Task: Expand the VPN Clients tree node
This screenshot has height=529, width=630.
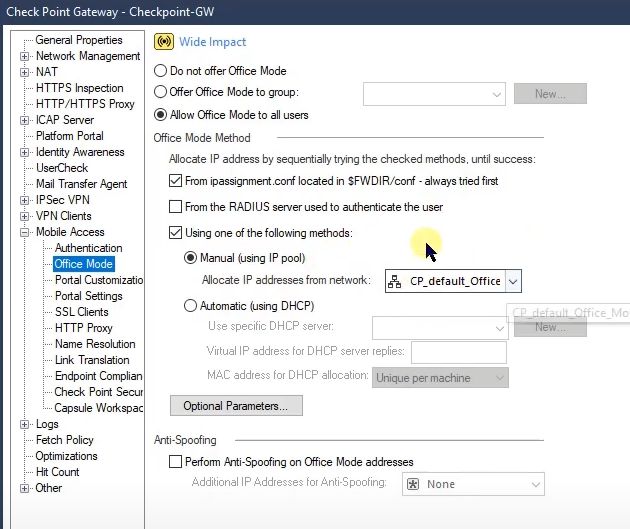Action: [x=25, y=216]
